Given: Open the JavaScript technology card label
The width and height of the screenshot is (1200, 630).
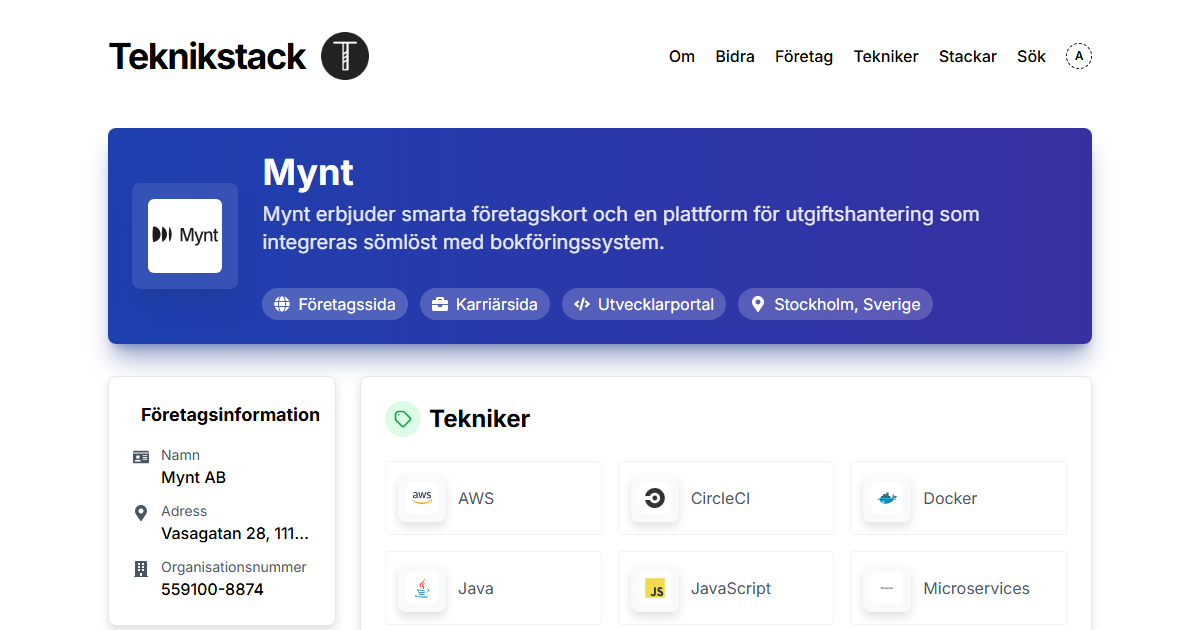Looking at the screenshot, I should [731, 588].
